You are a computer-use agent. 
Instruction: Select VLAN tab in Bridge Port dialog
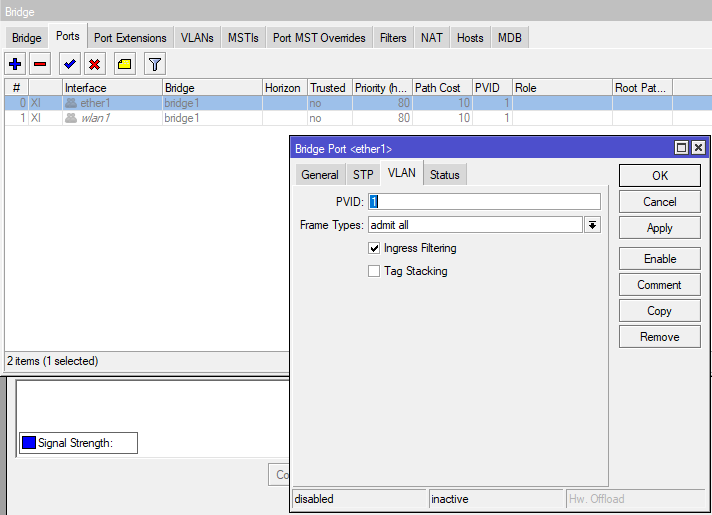pyautogui.click(x=402, y=173)
